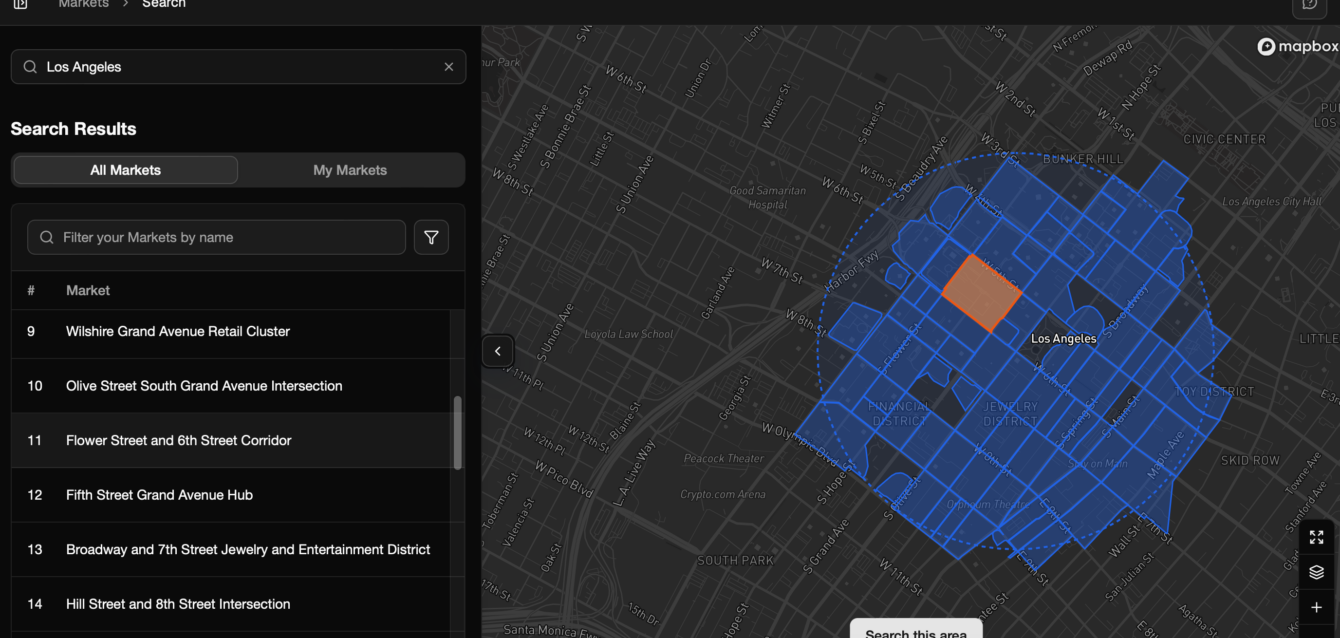Click the Loyola Law School map label

pyautogui.click(x=629, y=334)
